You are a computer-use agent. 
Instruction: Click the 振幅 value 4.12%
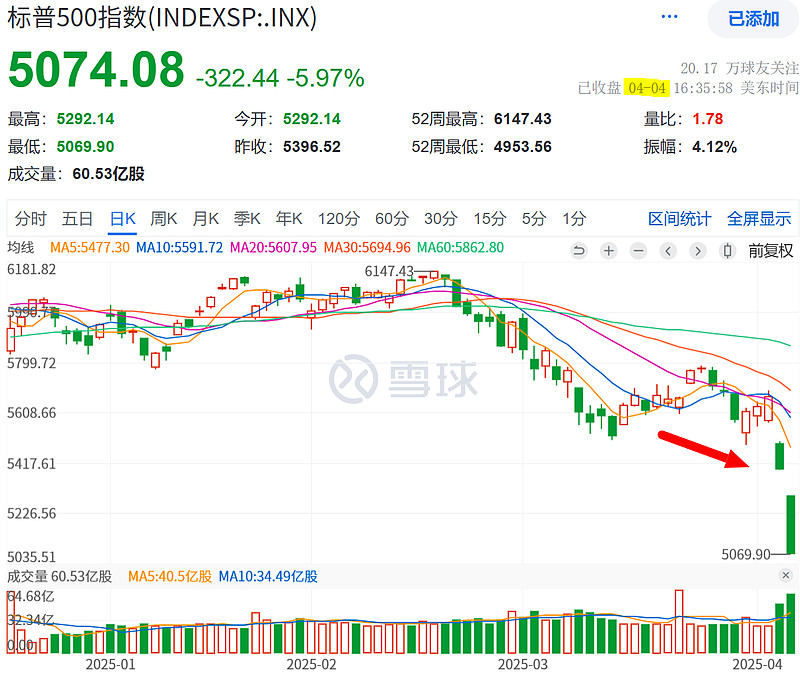[x=714, y=147]
